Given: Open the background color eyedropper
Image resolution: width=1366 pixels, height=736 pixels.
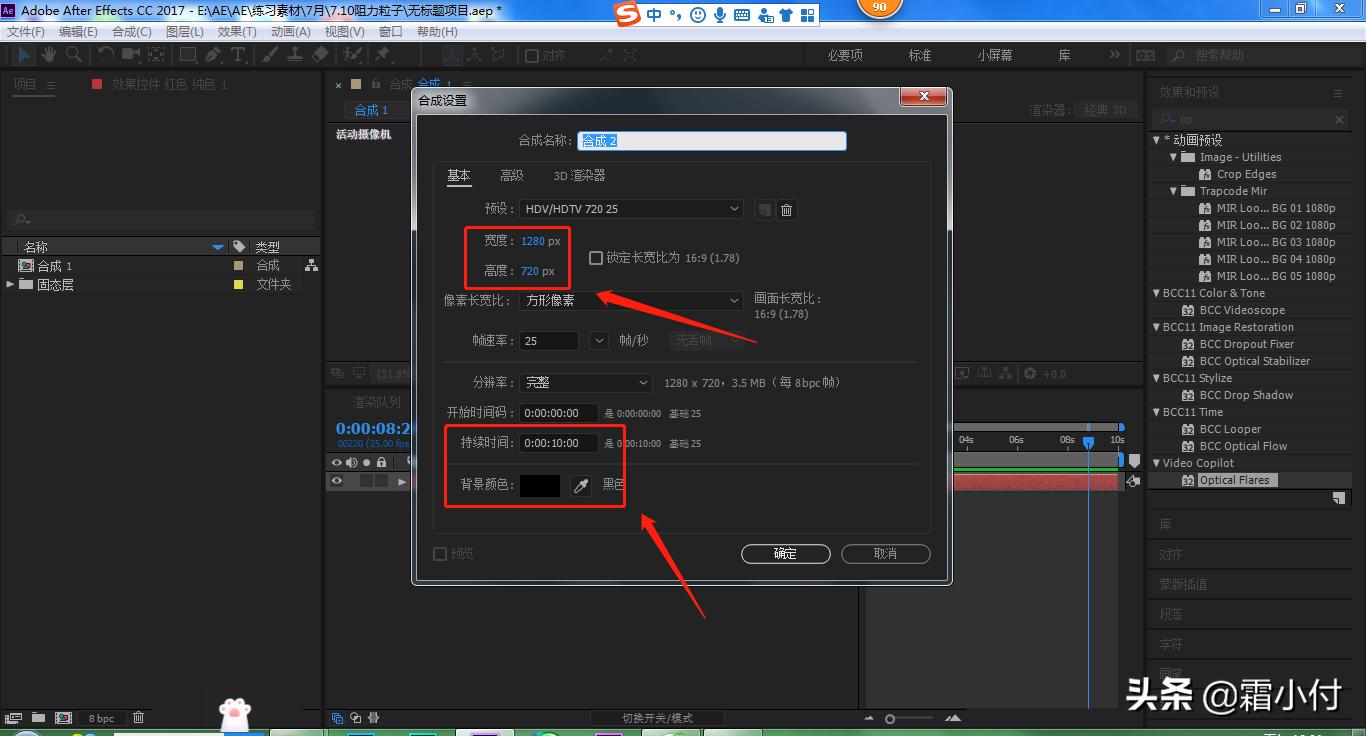Looking at the screenshot, I should 581,485.
